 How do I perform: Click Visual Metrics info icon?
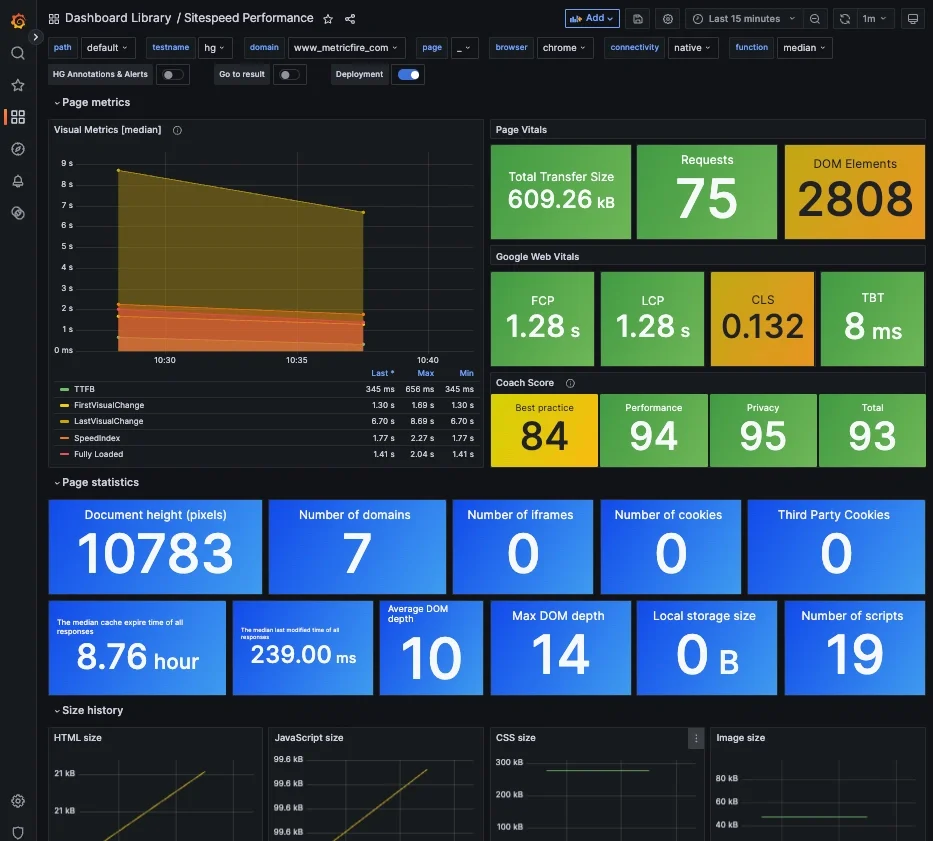(x=177, y=130)
